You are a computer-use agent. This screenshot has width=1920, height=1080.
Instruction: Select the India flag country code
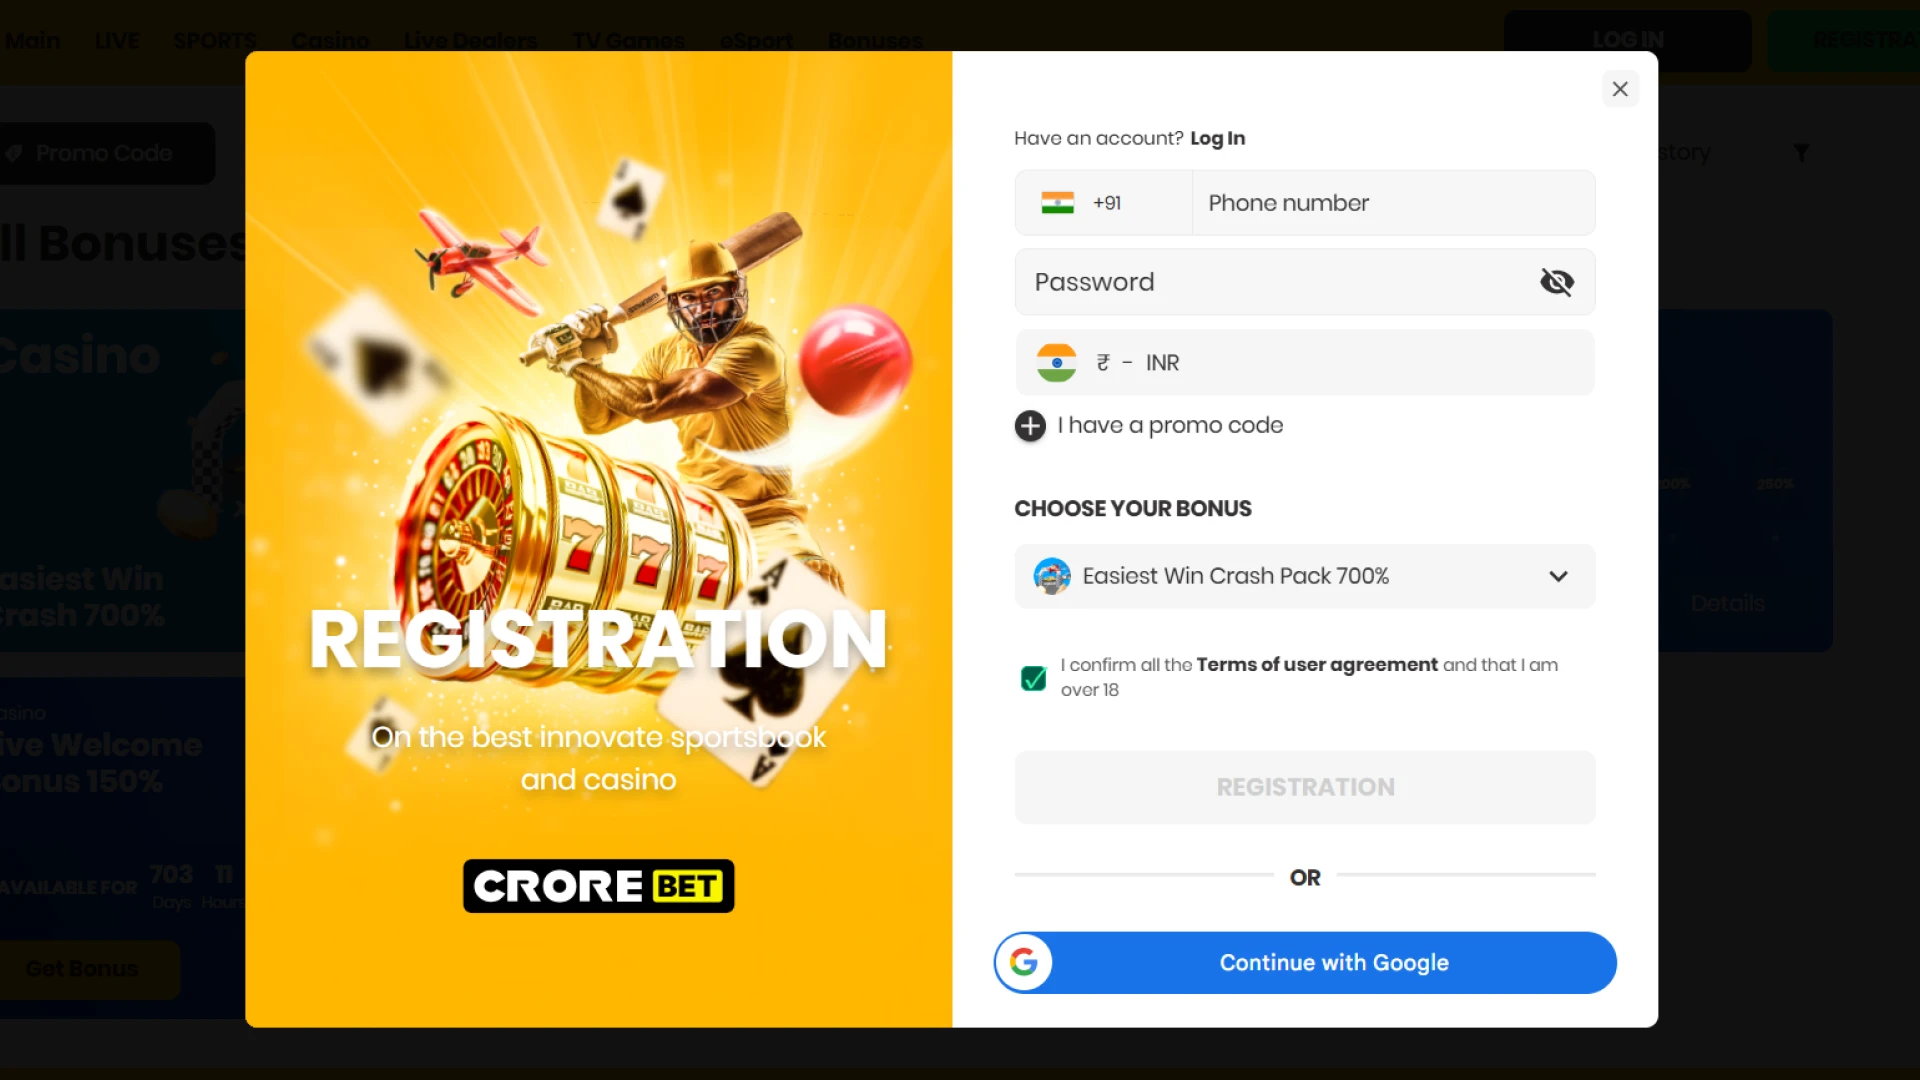coord(1057,203)
